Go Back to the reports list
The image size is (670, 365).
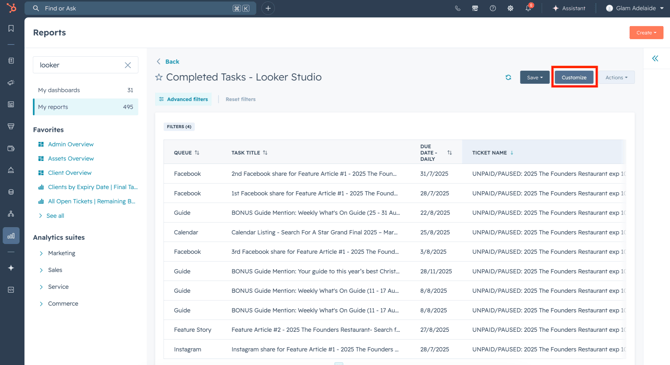[168, 62]
